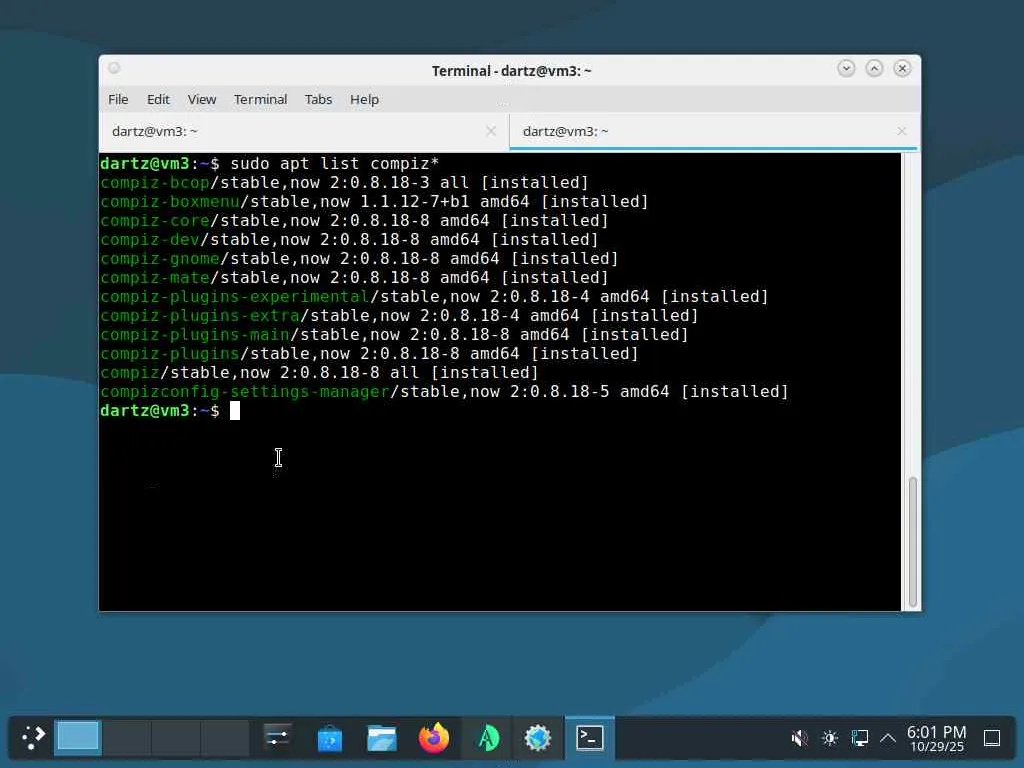Switch to the first virtual desktop
Screen dimensions: 1024x768
(x=78, y=737)
